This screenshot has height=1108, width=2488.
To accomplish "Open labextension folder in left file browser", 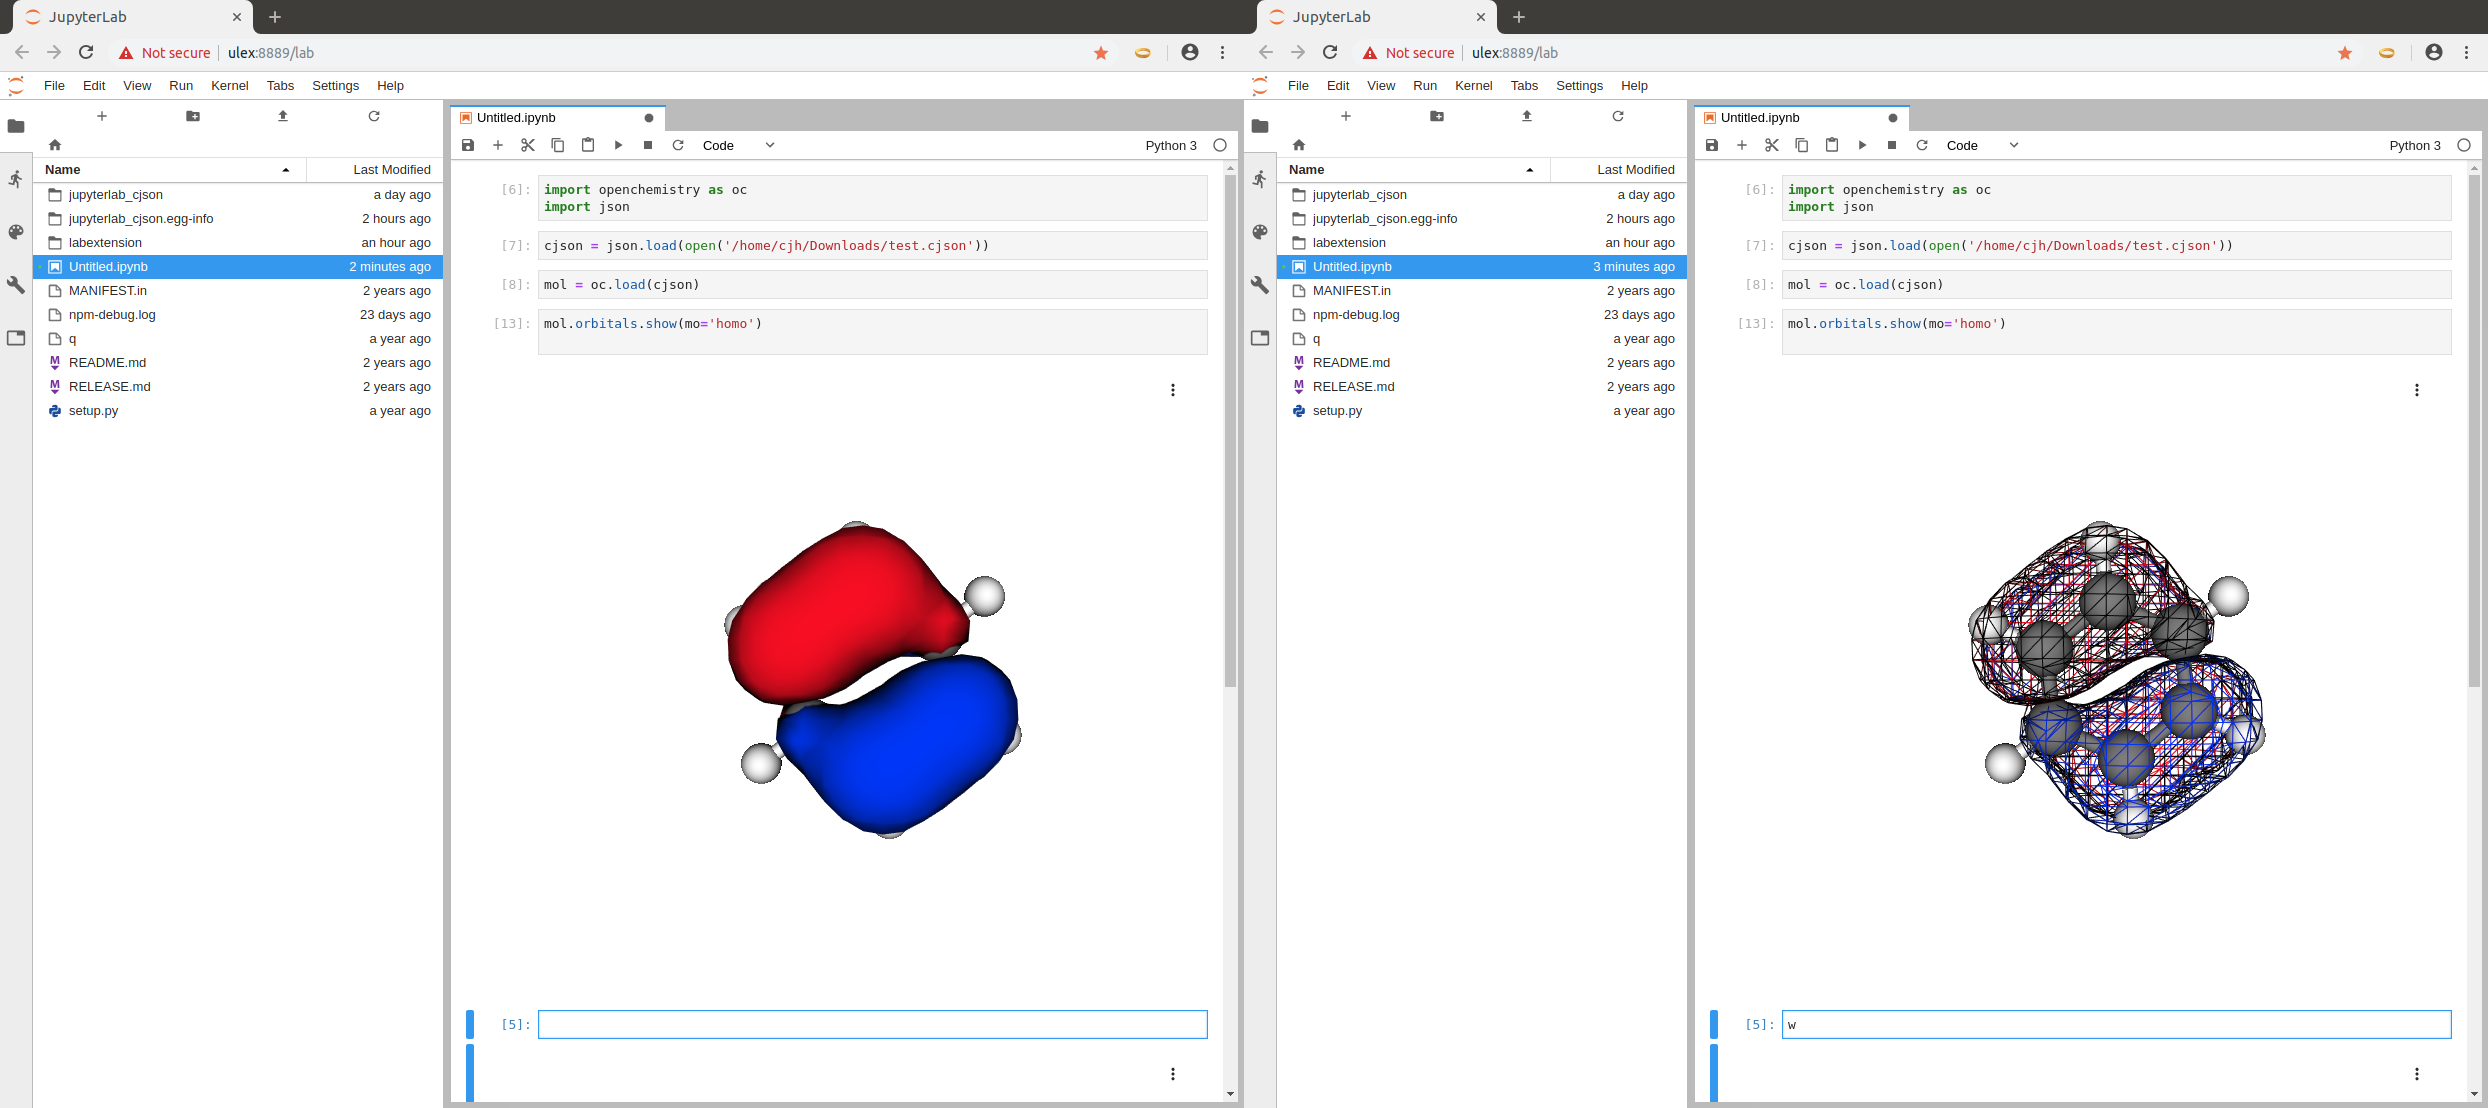I will (238, 243).
